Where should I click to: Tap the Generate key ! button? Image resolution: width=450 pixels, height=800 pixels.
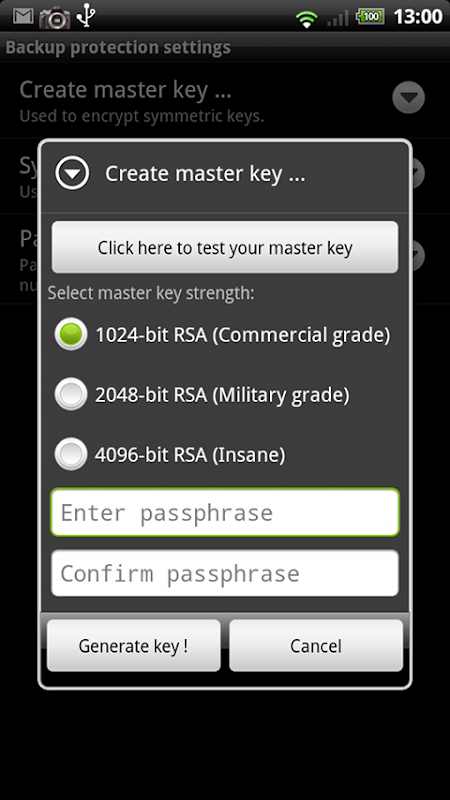(x=134, y=646)
